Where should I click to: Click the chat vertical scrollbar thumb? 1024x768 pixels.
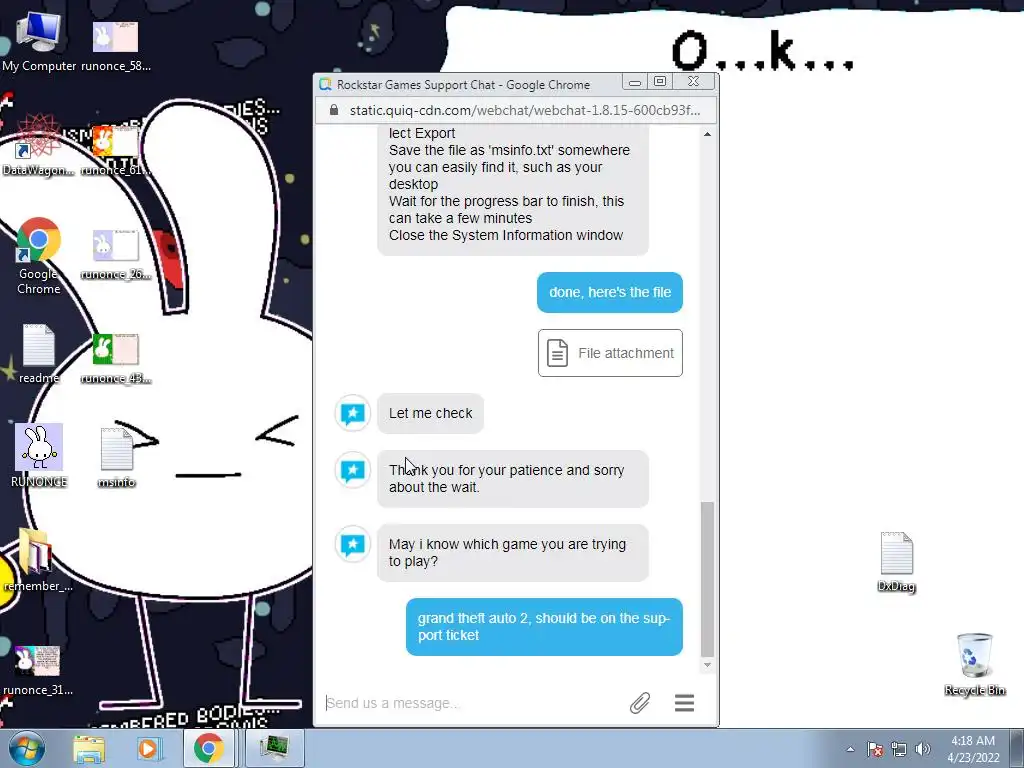(707, 579)
